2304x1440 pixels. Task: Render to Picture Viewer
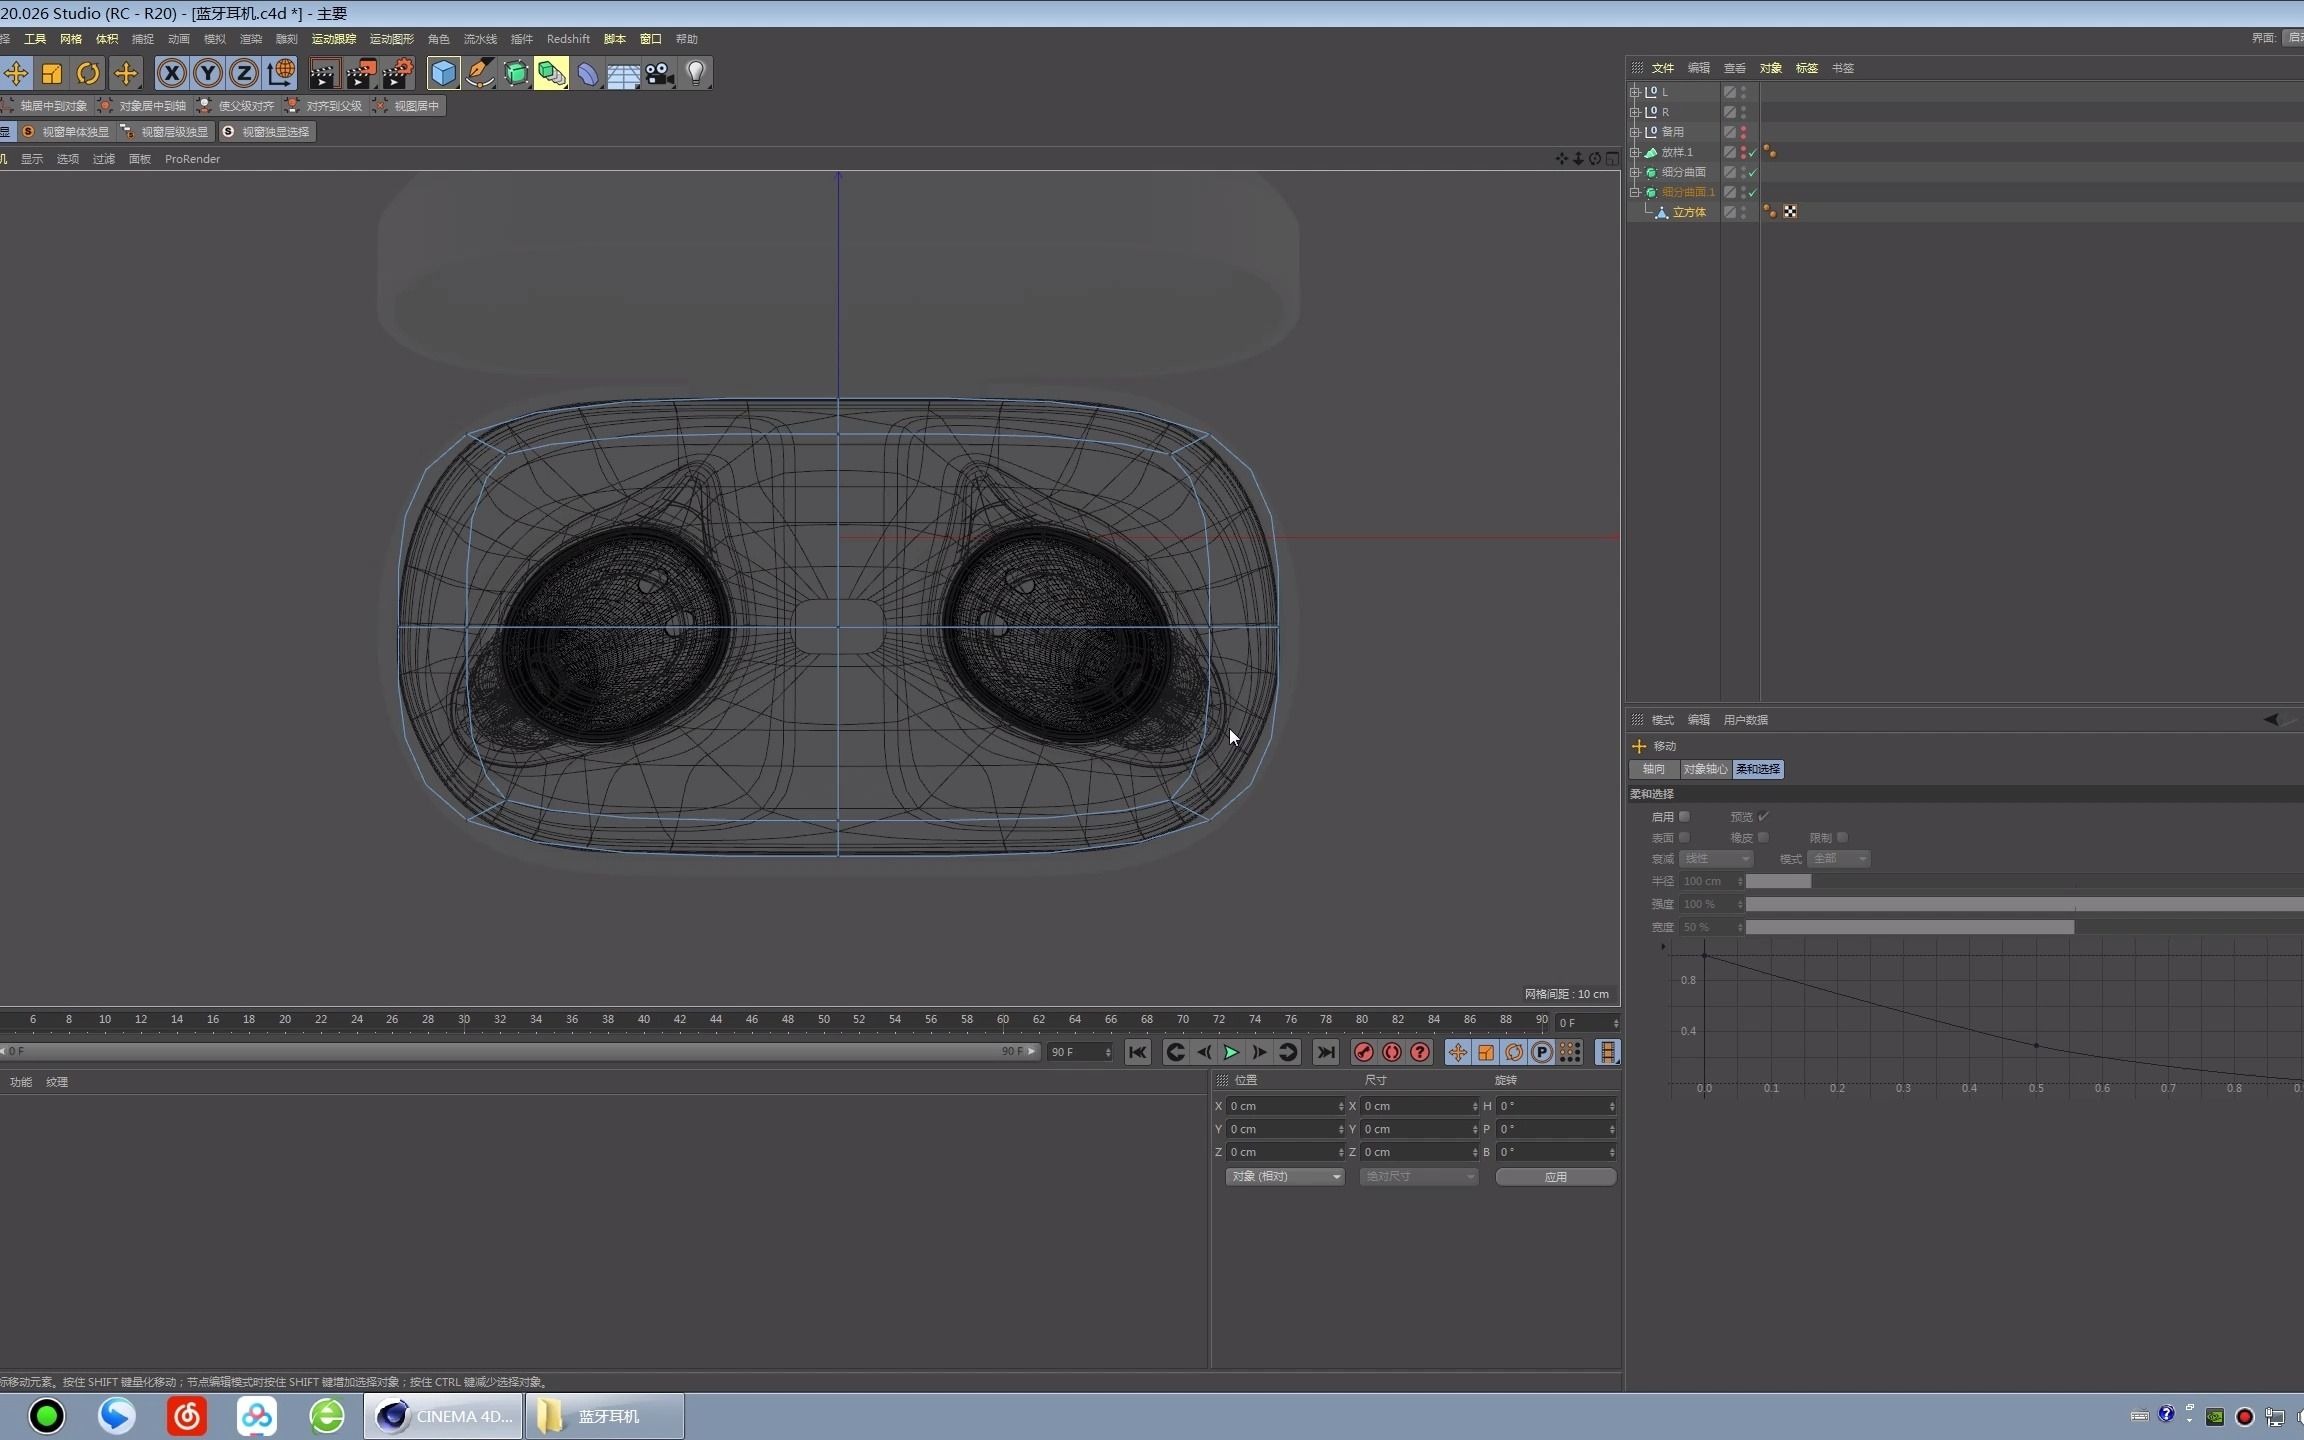click(x=361, y=73)
